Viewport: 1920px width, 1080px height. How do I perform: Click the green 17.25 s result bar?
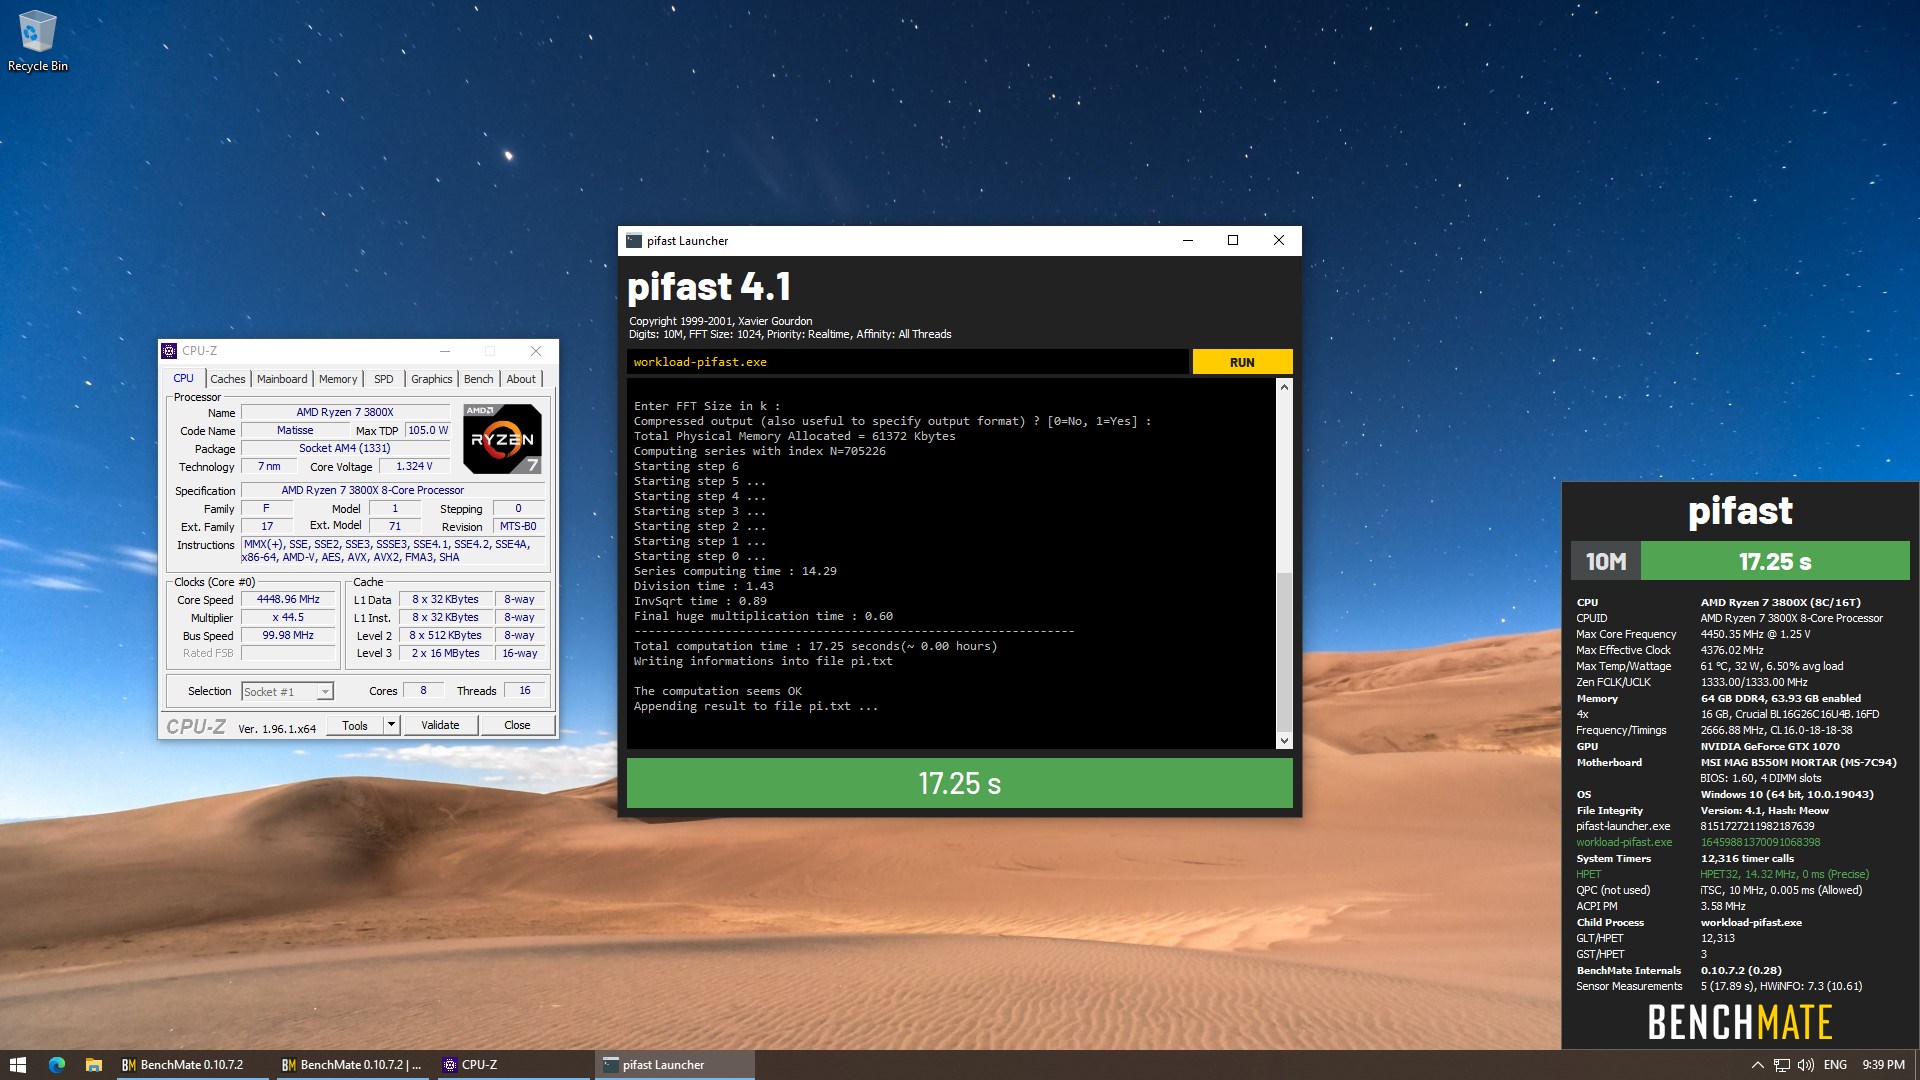[x=959, y=783]
